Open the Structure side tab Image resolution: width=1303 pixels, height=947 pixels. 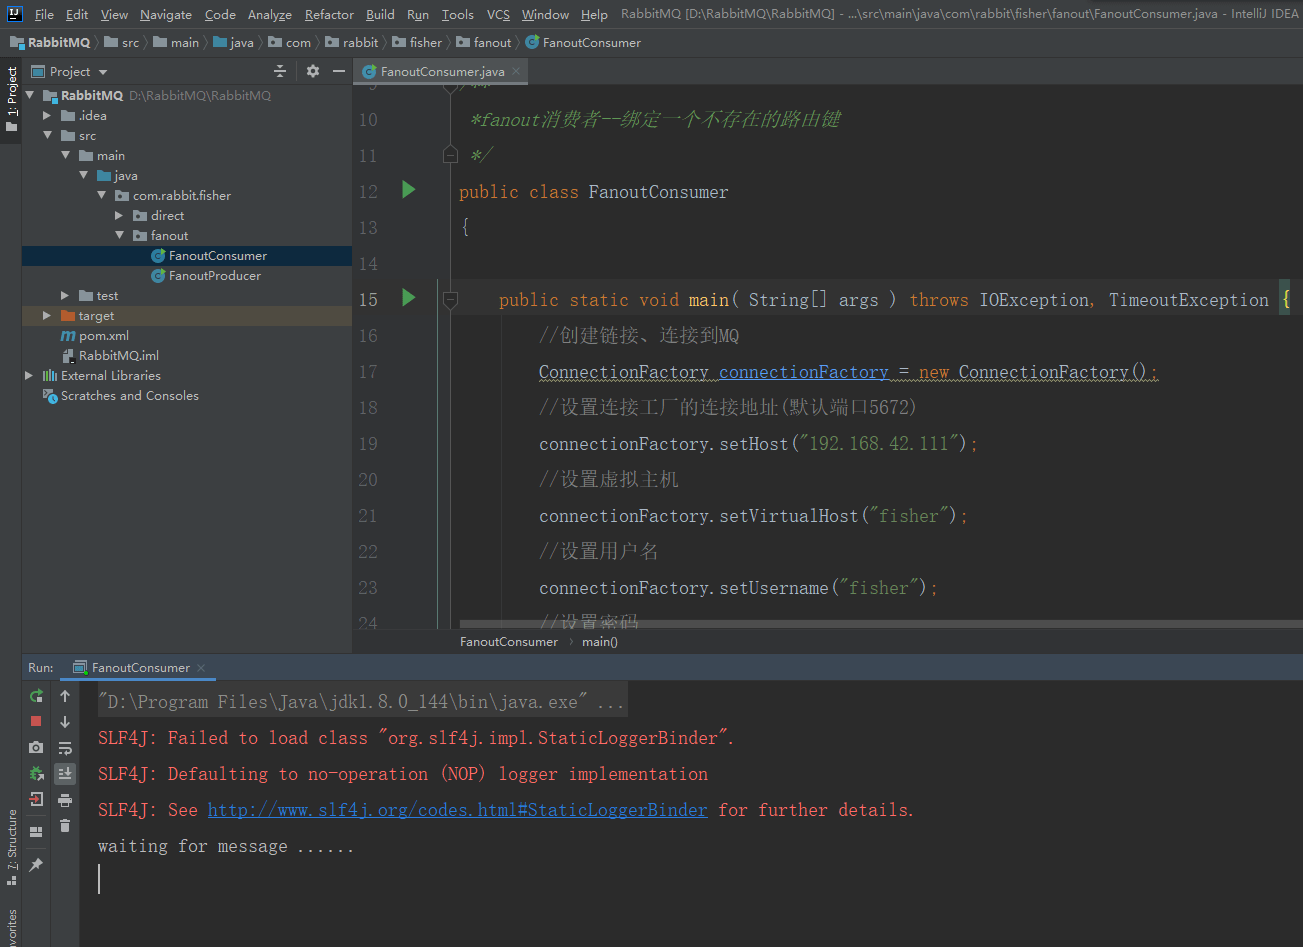click(x=11, y=846)
